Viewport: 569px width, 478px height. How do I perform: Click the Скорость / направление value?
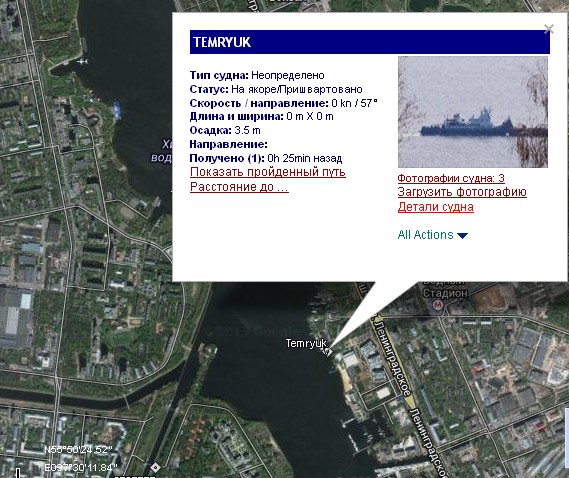[354, 103]
